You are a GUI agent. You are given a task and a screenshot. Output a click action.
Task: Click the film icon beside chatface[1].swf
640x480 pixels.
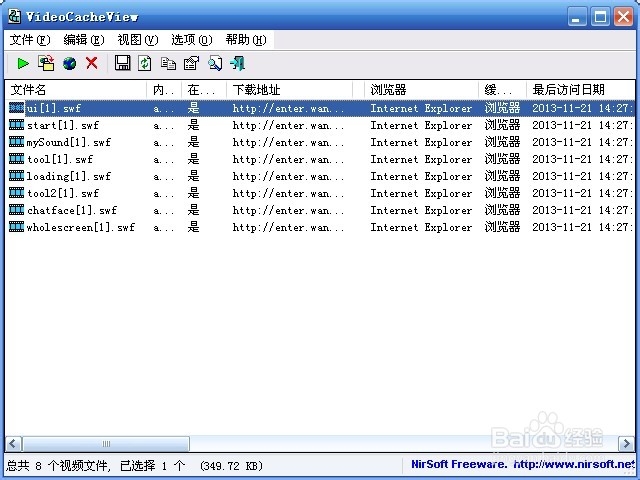click(17, 210)
